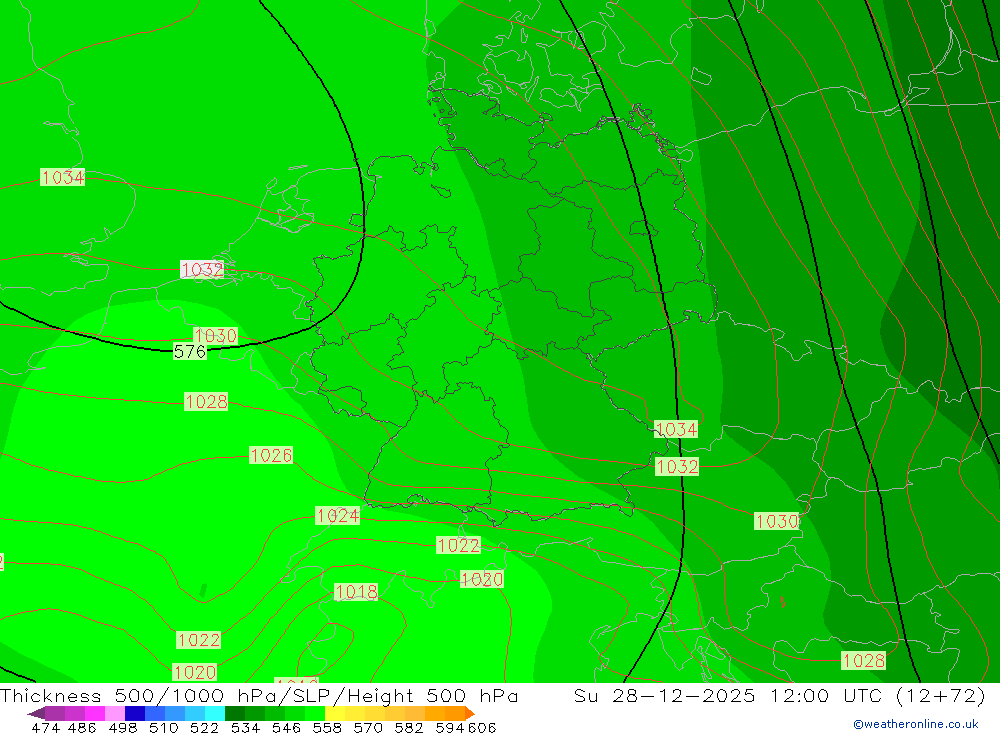The image size is (1000, 733).
Task: Click the 558 legend value
Action: pos(327,727)
